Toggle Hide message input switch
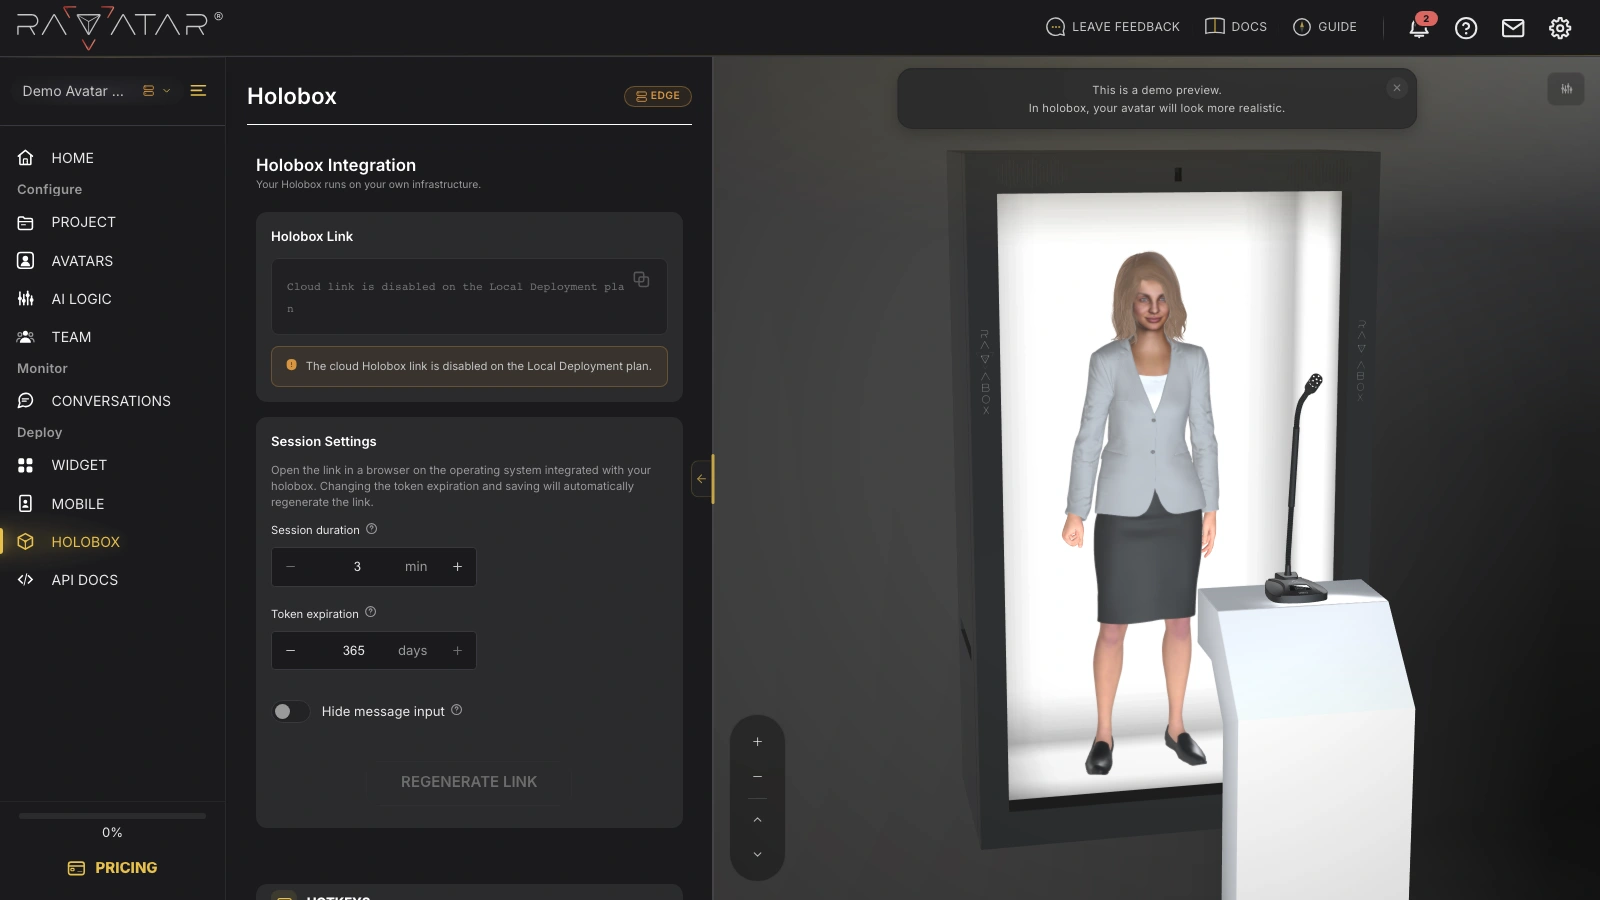Viewport: 1600px width, 900px height. (x=291, y=711)
